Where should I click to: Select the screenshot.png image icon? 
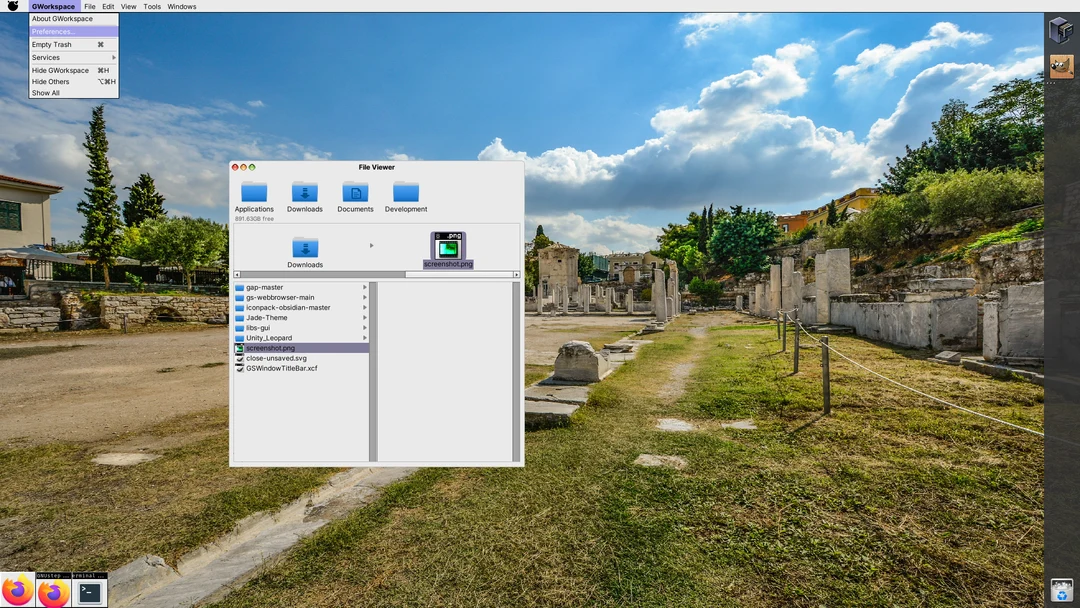447,248
